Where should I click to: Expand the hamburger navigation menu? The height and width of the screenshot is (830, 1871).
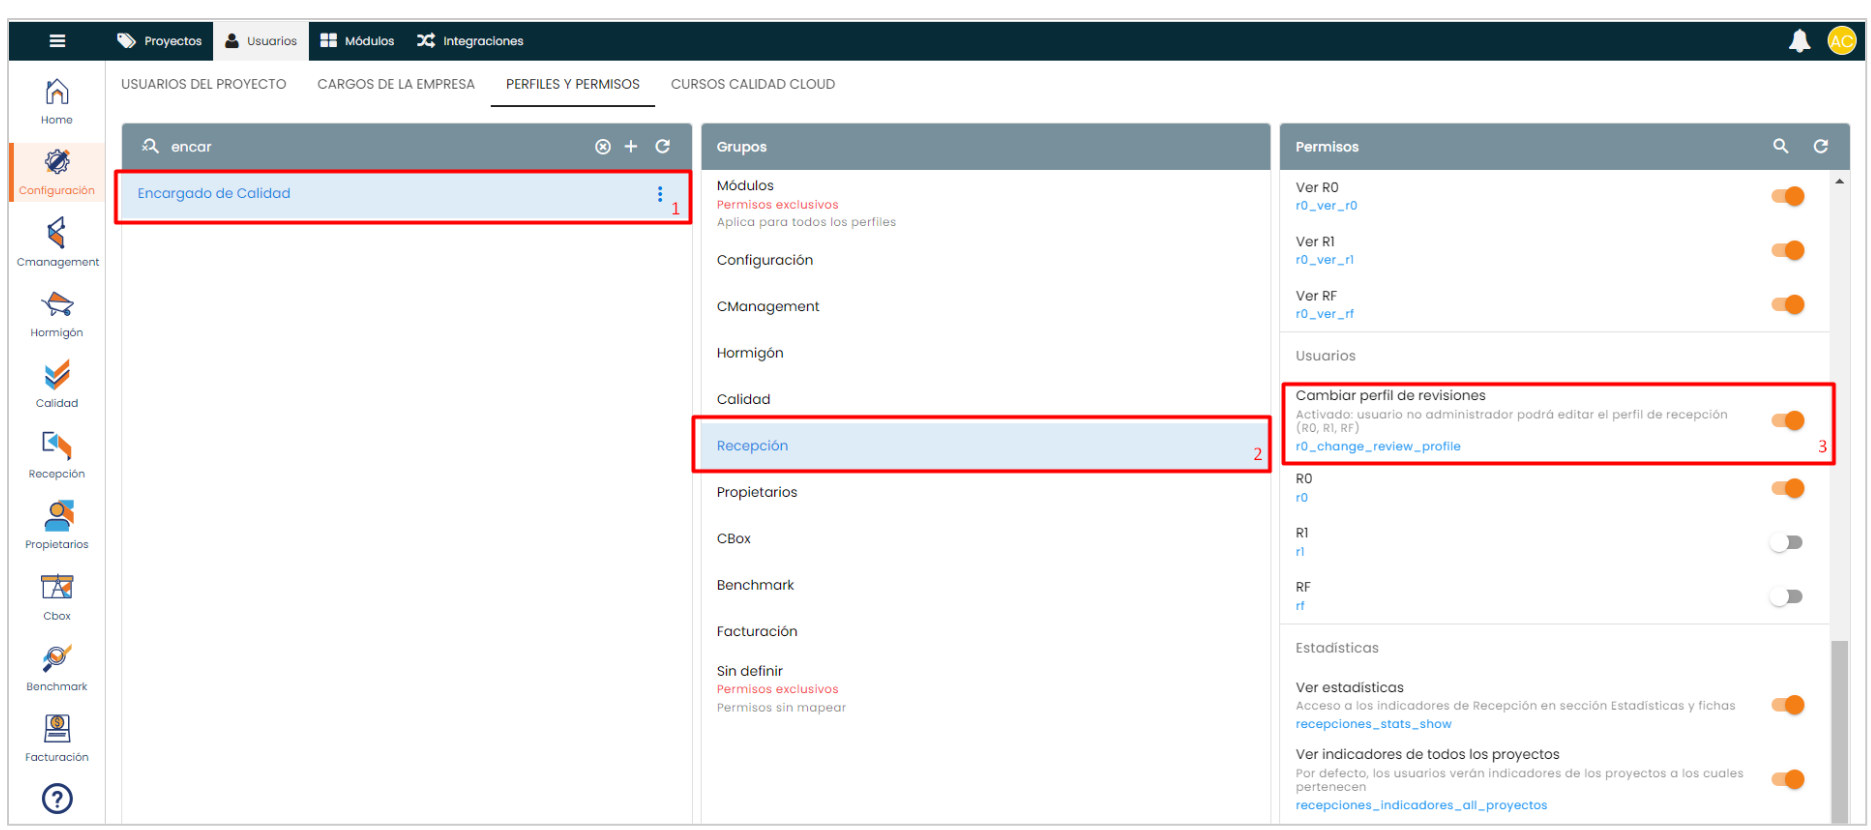coord(57,41)
